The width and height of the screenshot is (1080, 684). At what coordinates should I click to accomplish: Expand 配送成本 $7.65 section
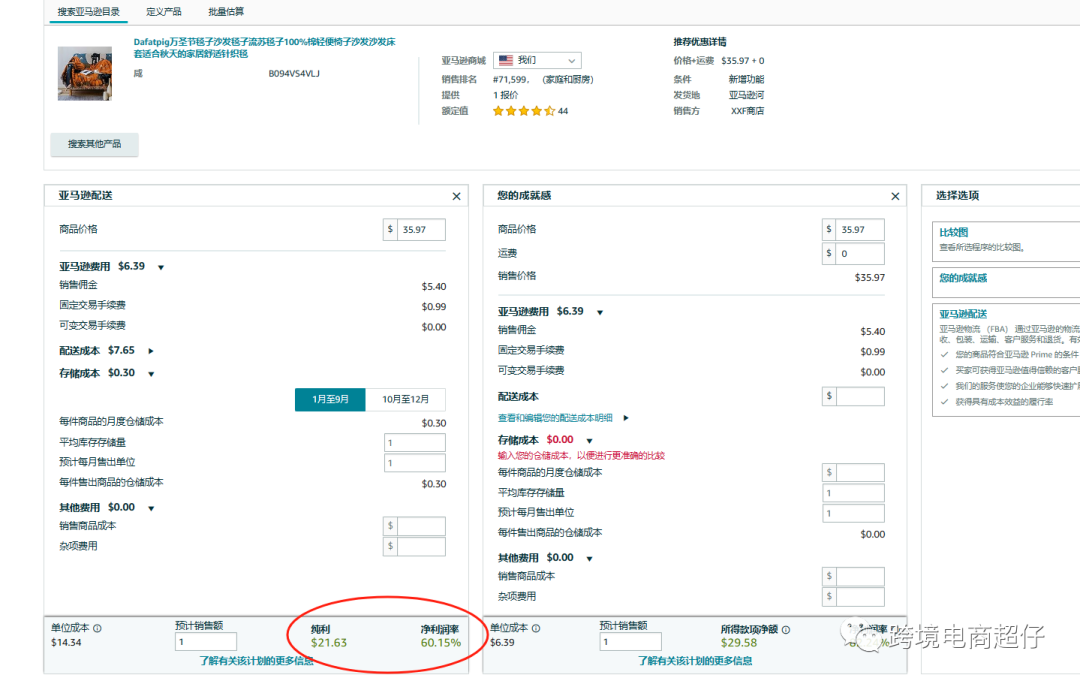pos(151,351)
